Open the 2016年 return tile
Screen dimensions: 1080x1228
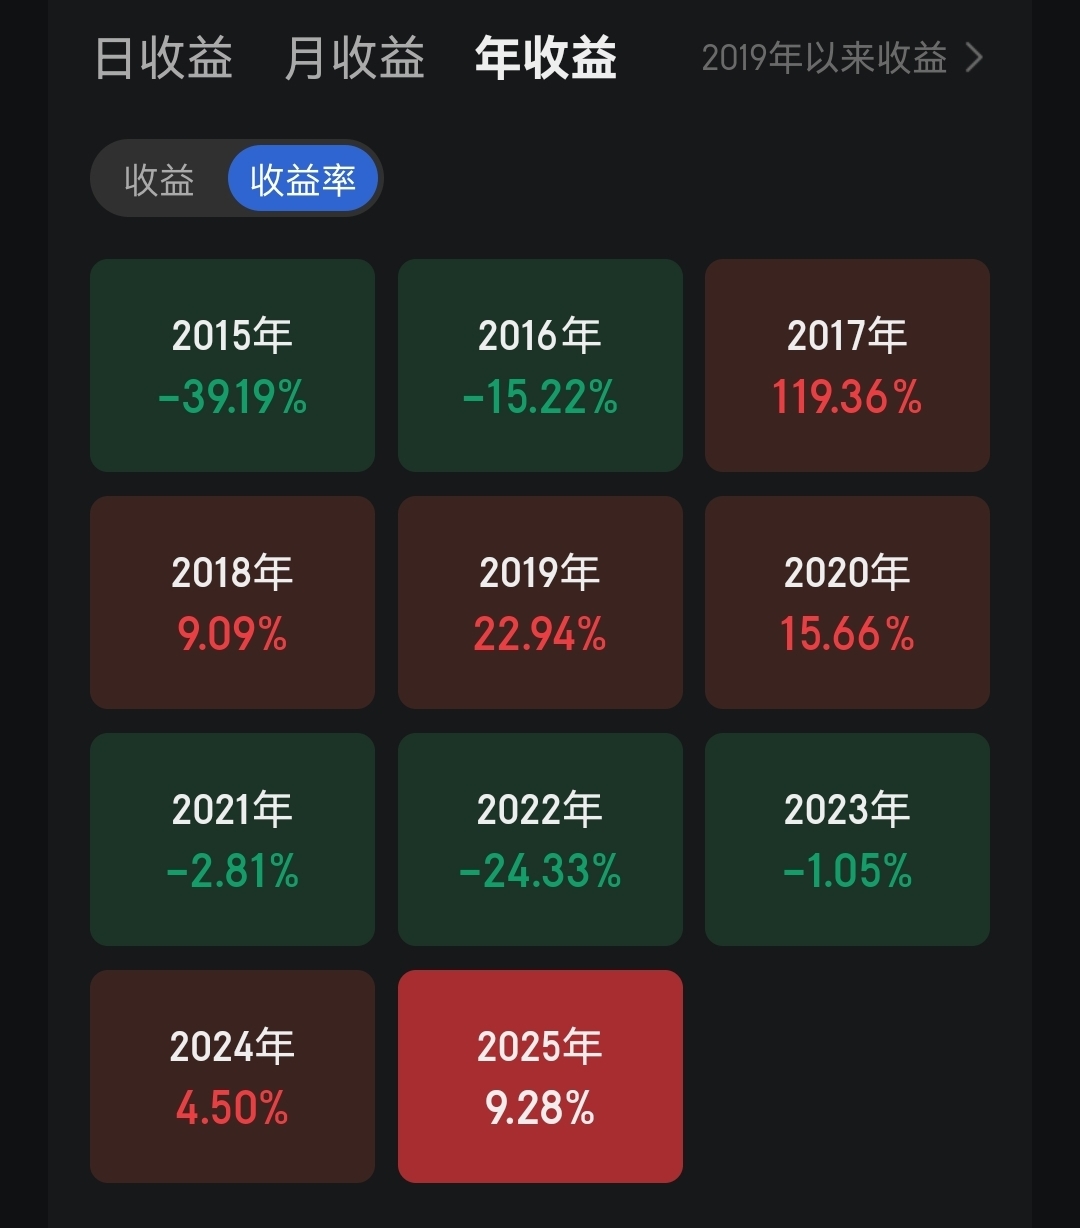point(540,365)
